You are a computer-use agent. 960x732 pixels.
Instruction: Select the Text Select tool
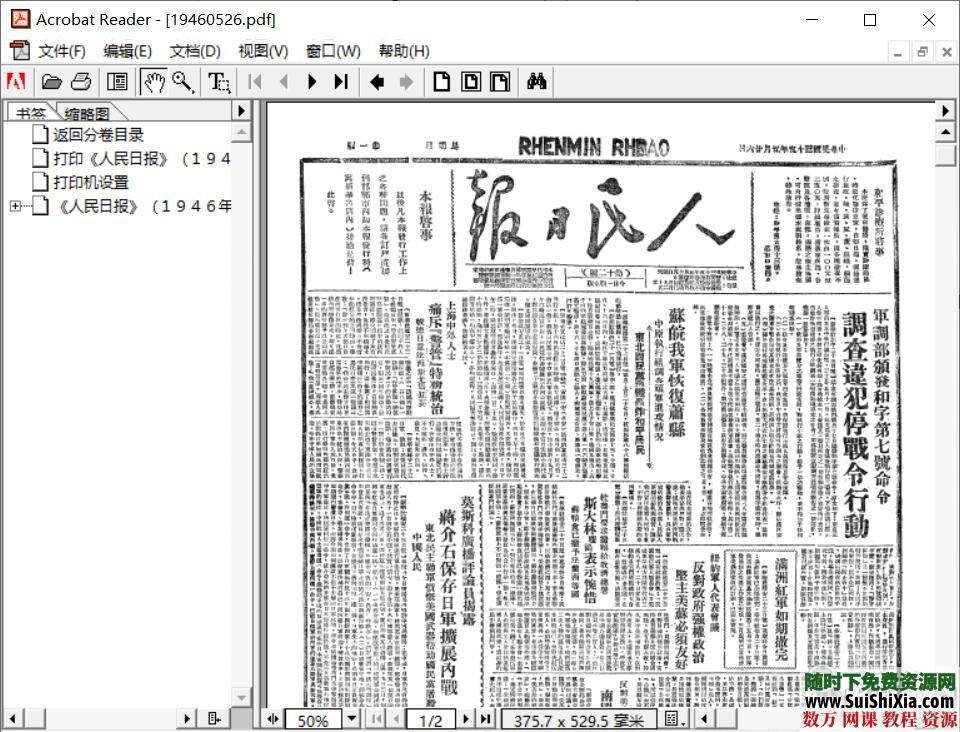click(x=219, y=82)
